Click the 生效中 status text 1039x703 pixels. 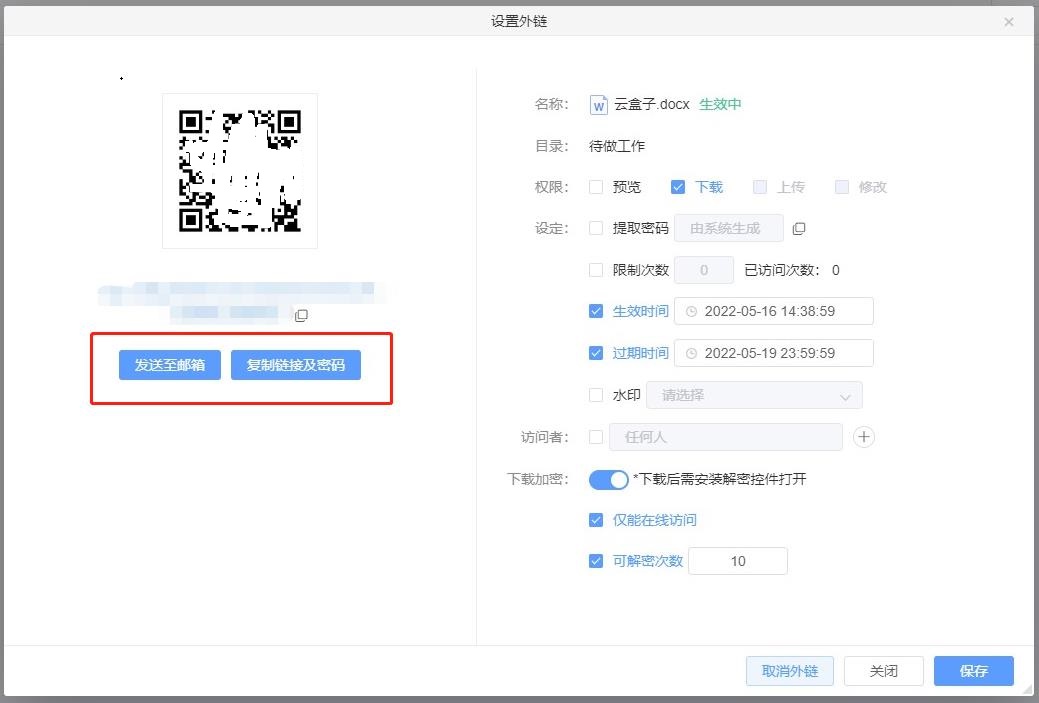(720, 105)
